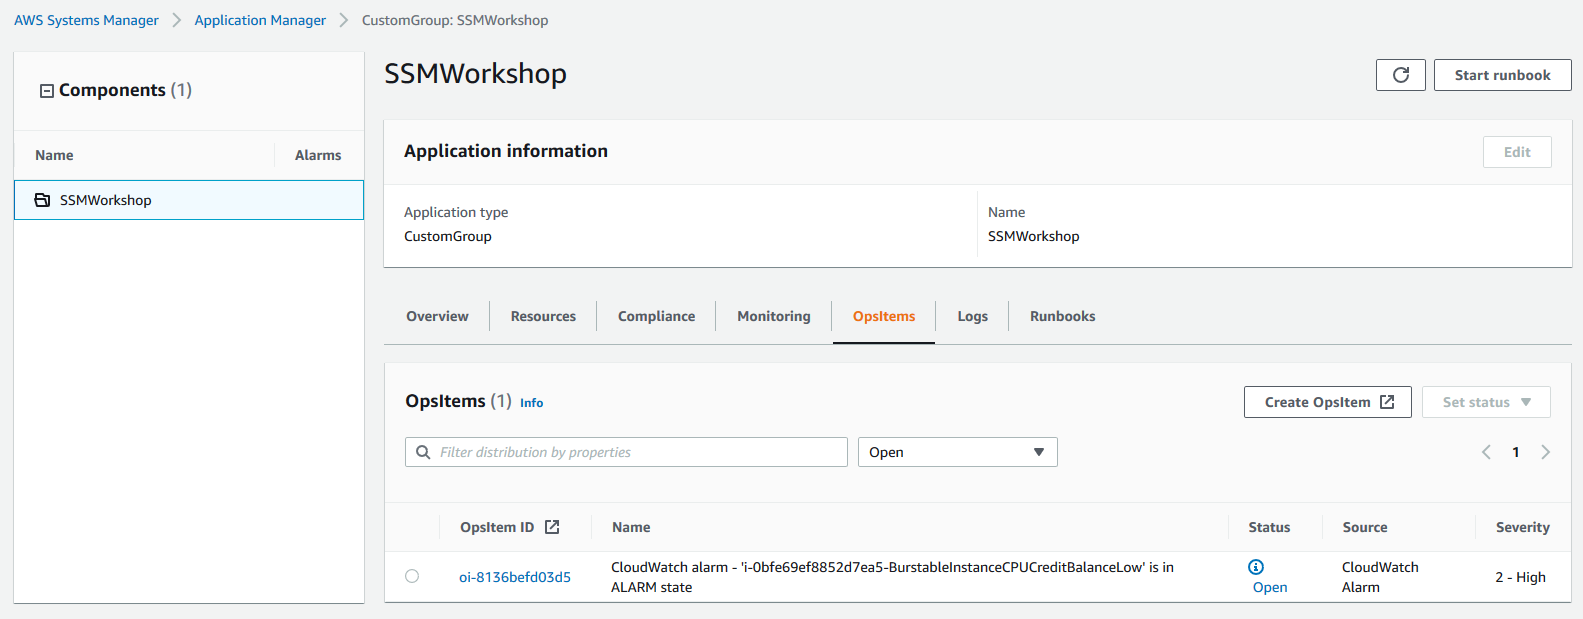The image size is (1583, 619).
Task: Go to previous page arrow
Action: coord(1486,452)
